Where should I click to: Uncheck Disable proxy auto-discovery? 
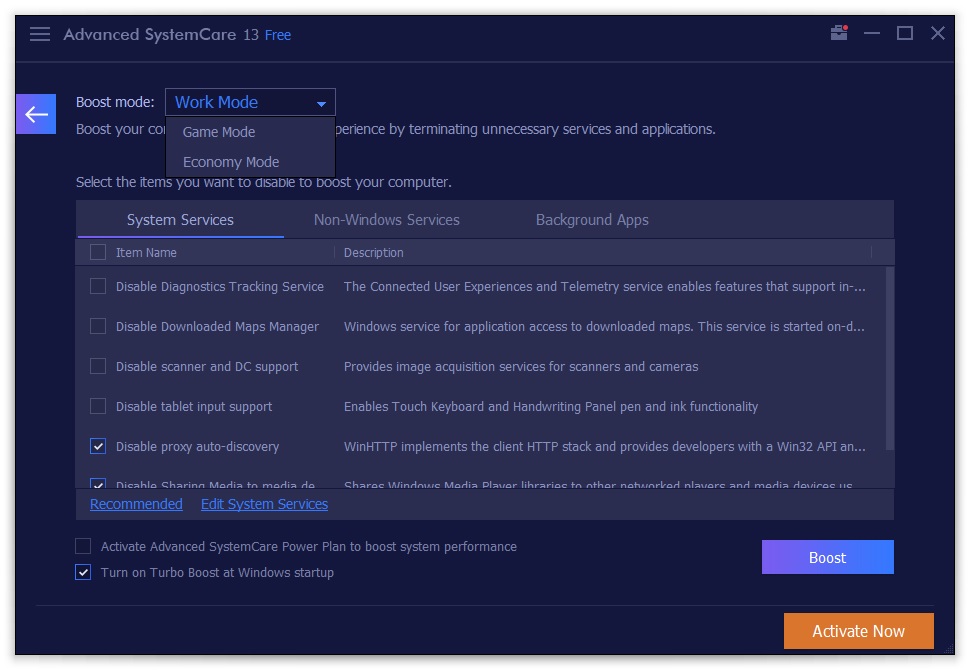(x=98, y=446)
